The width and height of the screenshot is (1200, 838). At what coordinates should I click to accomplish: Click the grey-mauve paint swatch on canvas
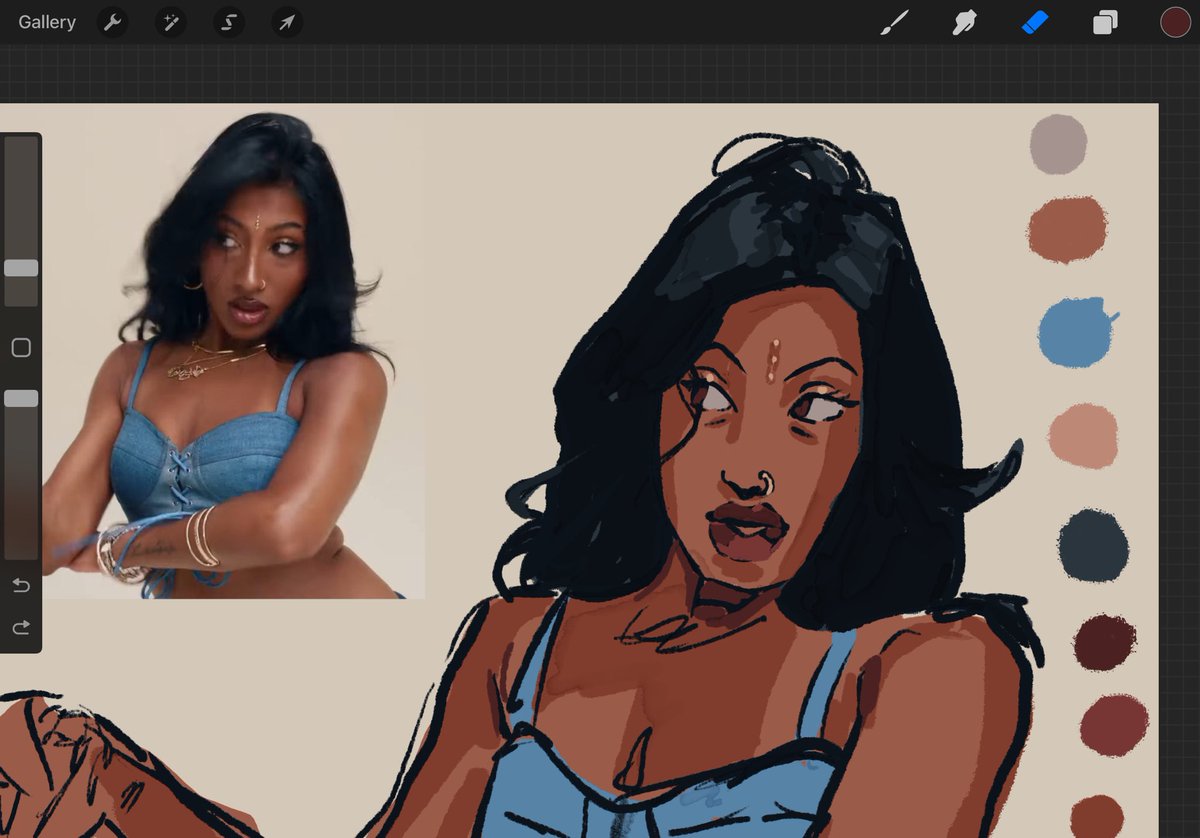click(x=1058, y=144)
